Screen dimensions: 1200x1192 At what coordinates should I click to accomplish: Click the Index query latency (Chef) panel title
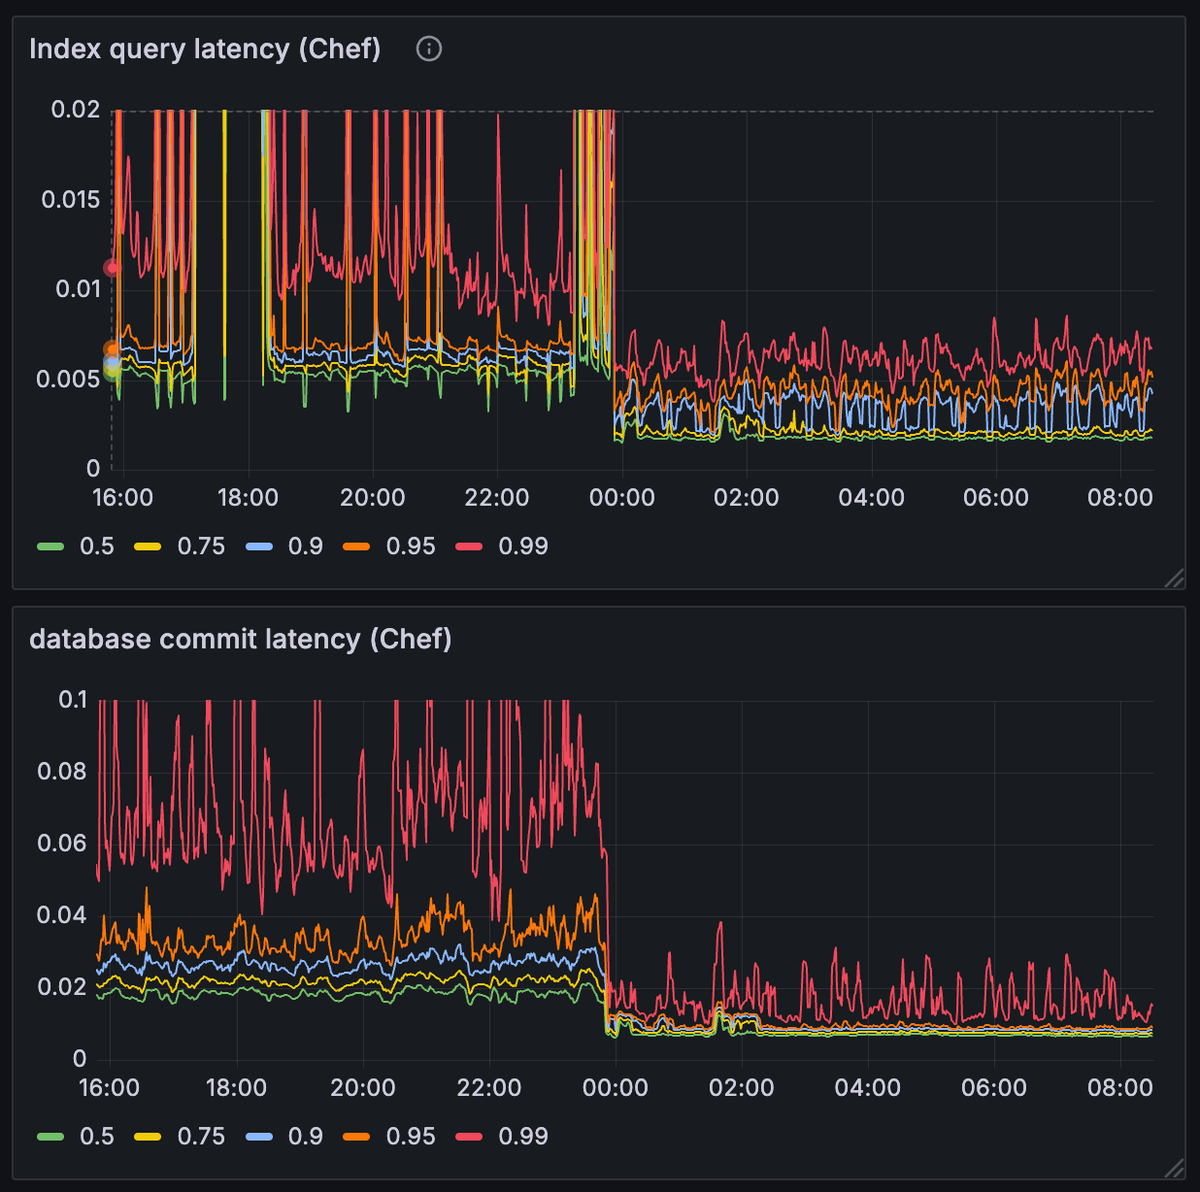tap(205, 49)
